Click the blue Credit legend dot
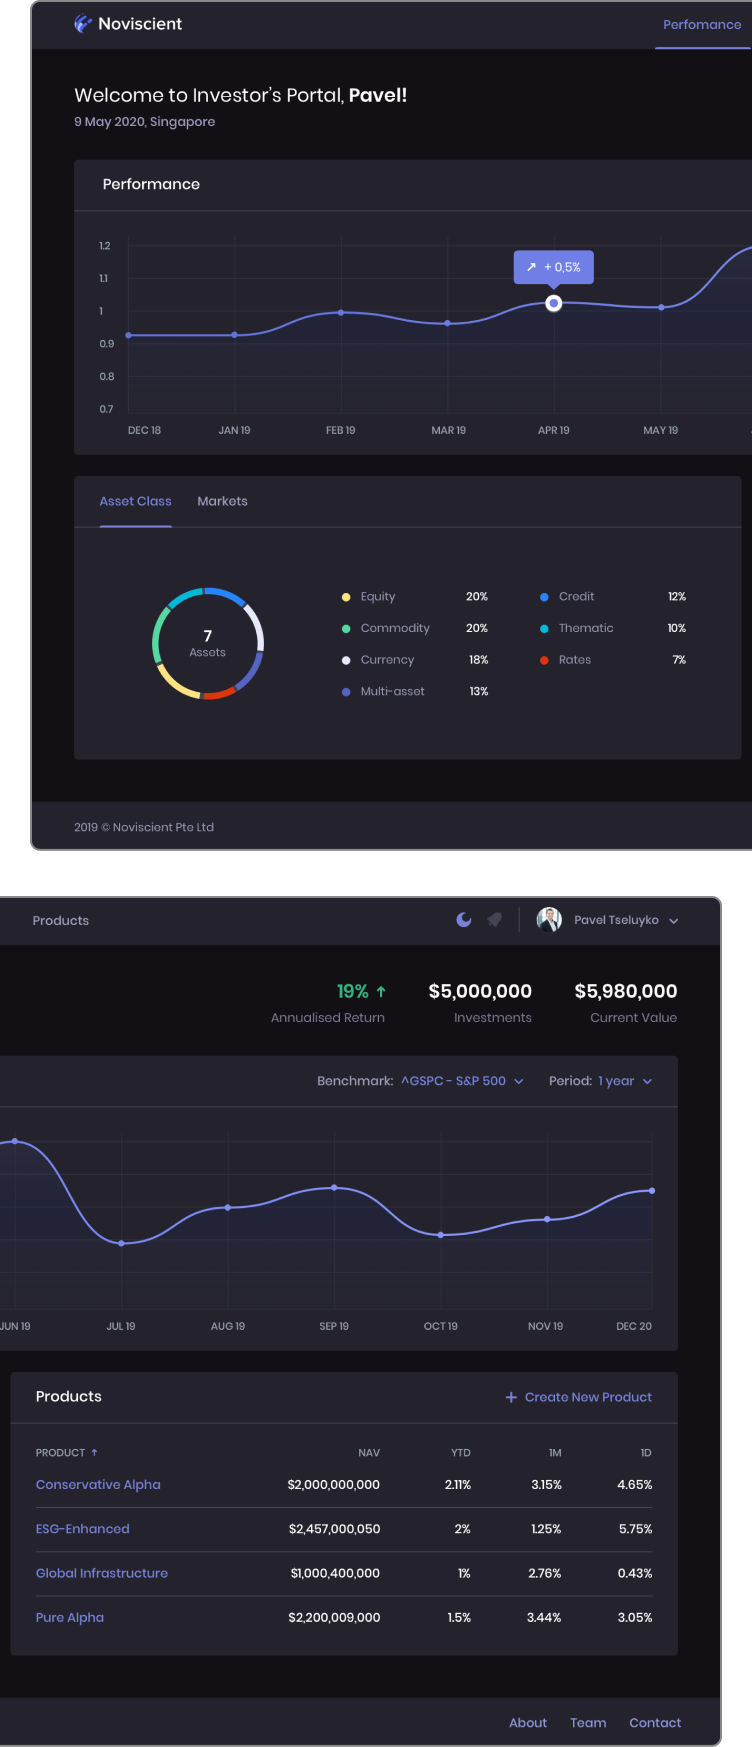752x1747 pixels. point(544,597)
